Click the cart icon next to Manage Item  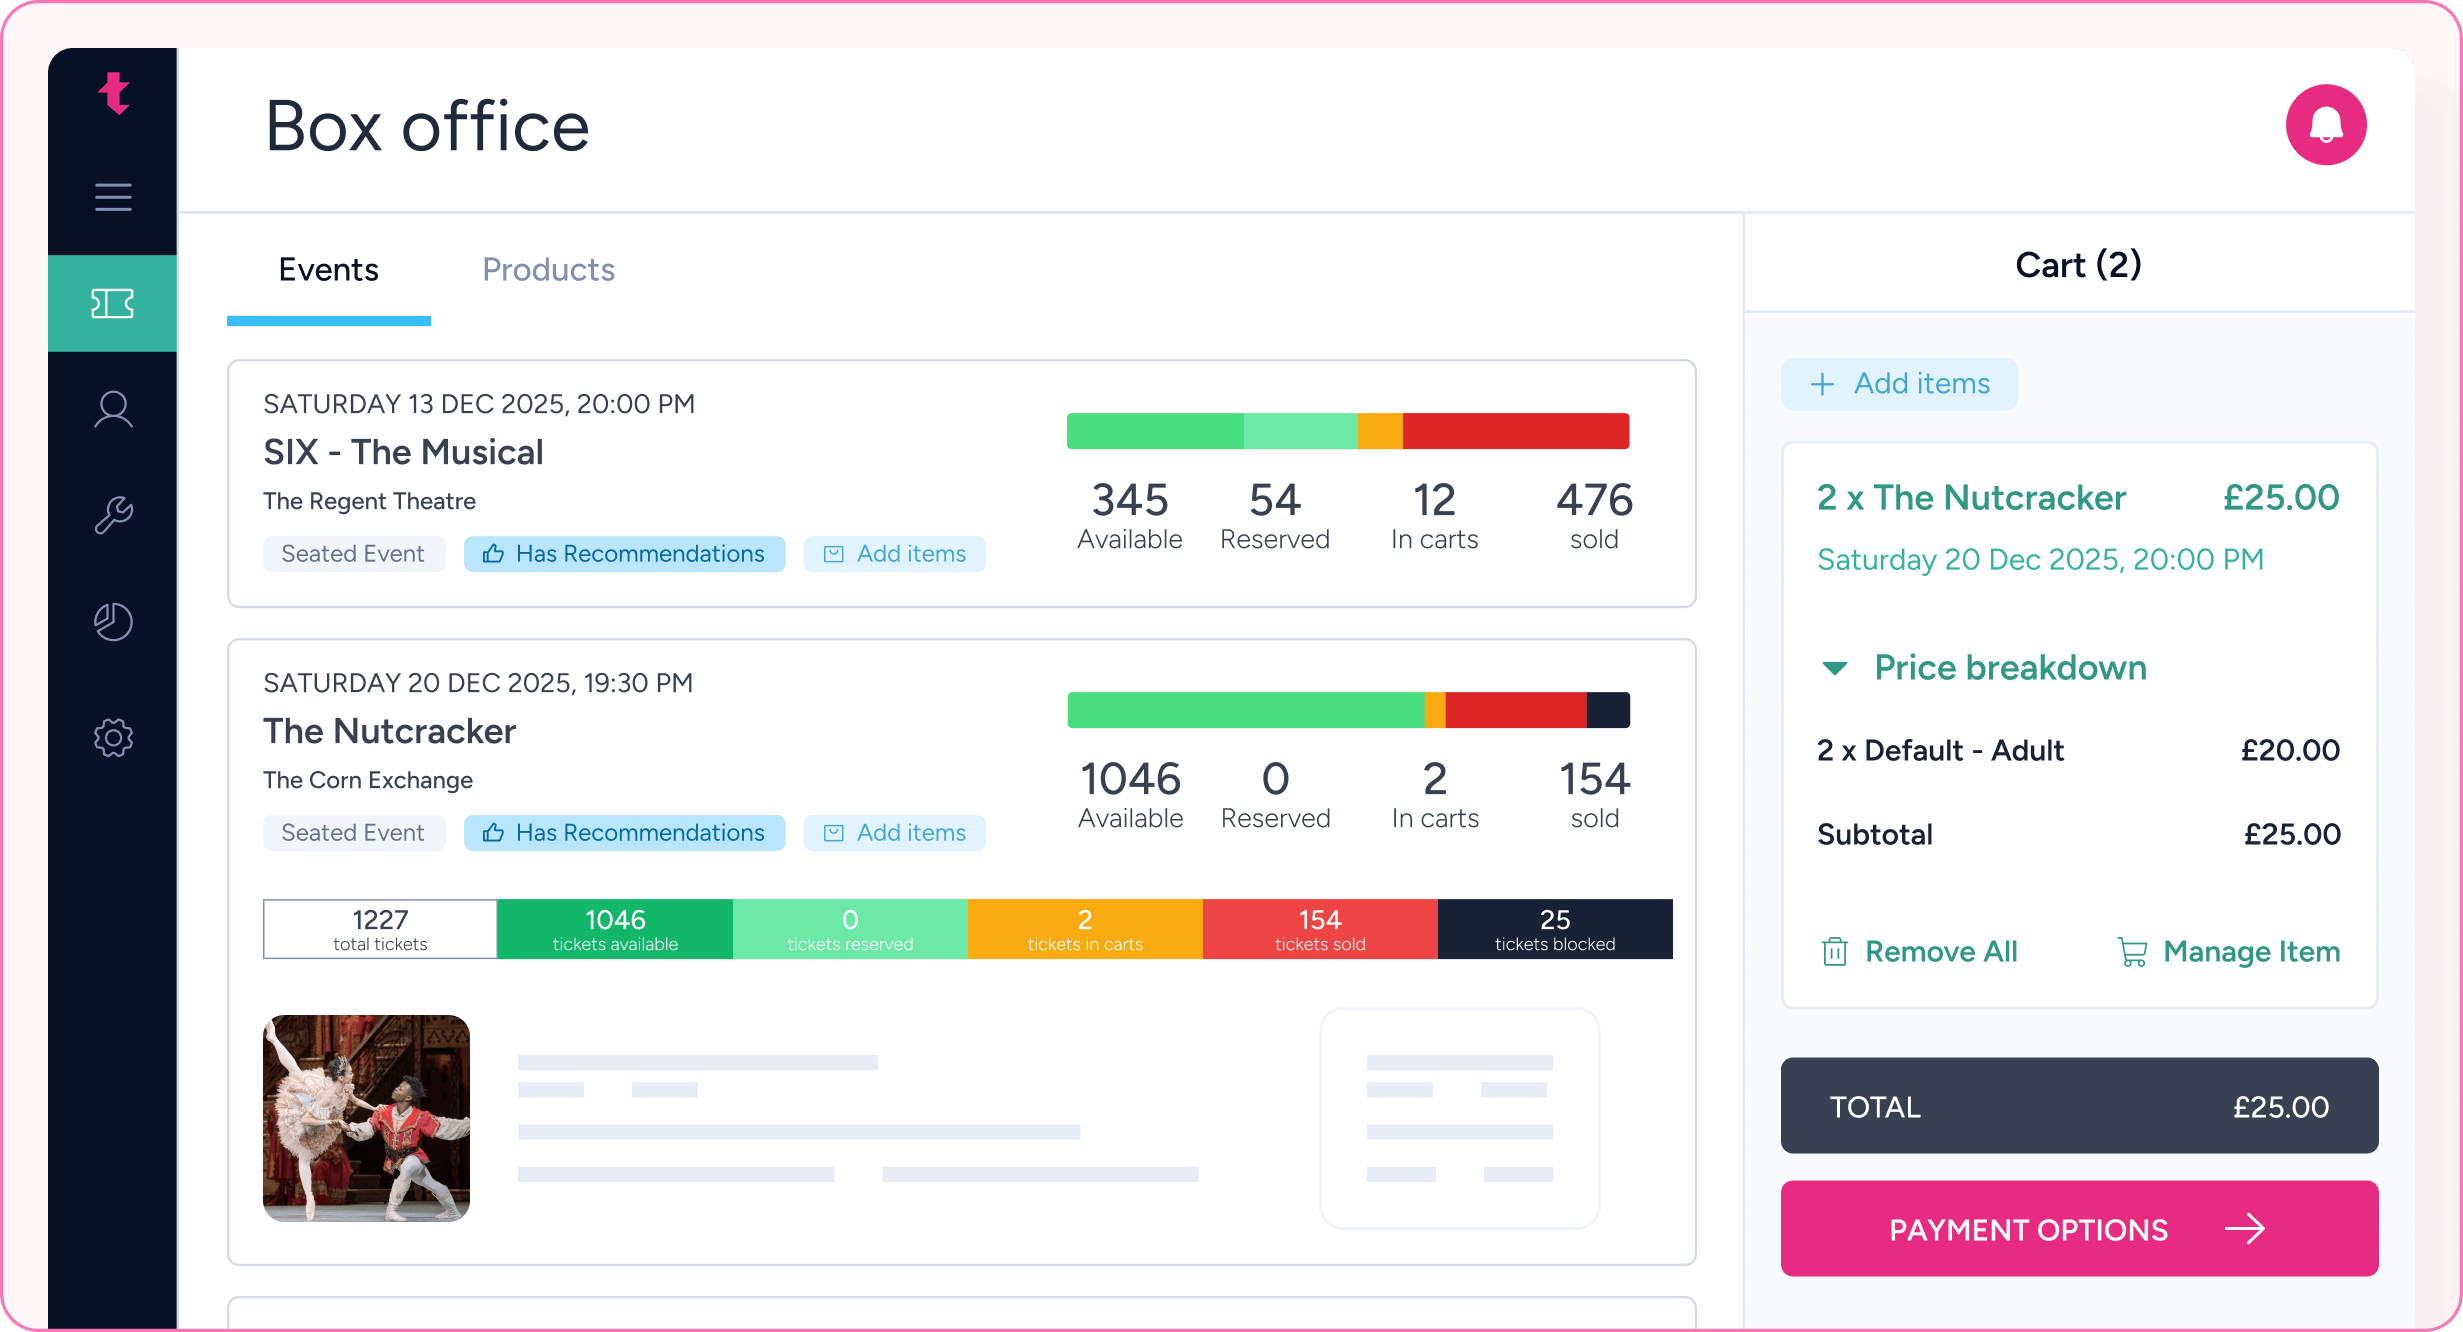tap(2133, 951)
